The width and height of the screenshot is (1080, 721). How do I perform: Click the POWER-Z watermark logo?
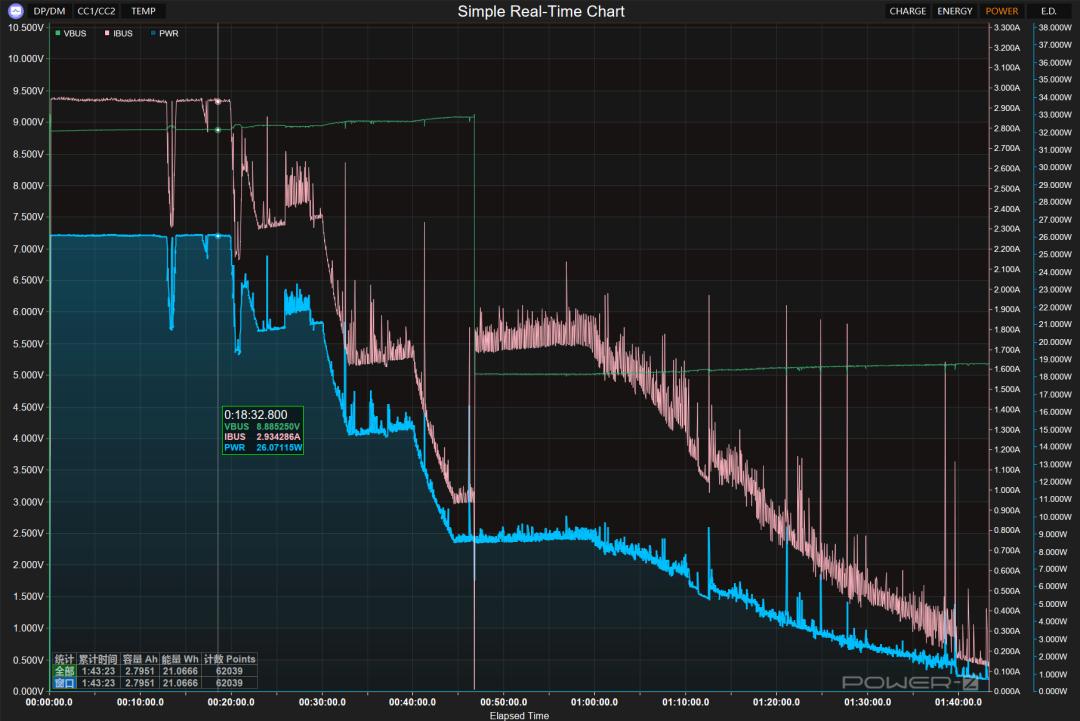pyautogui.click(x=910, y=682)
